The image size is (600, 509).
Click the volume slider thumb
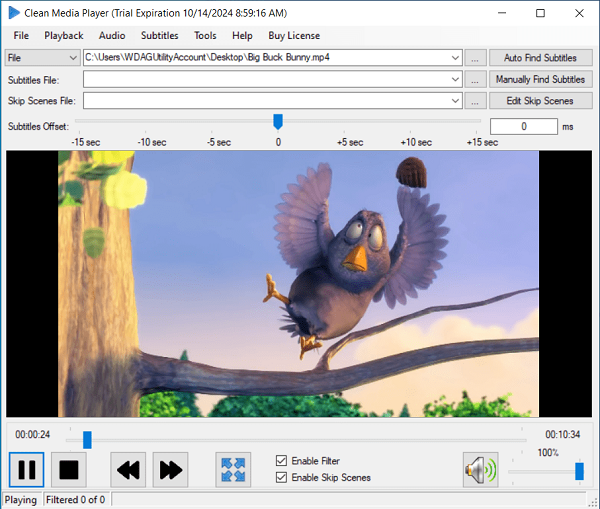[x=579, y=471]
